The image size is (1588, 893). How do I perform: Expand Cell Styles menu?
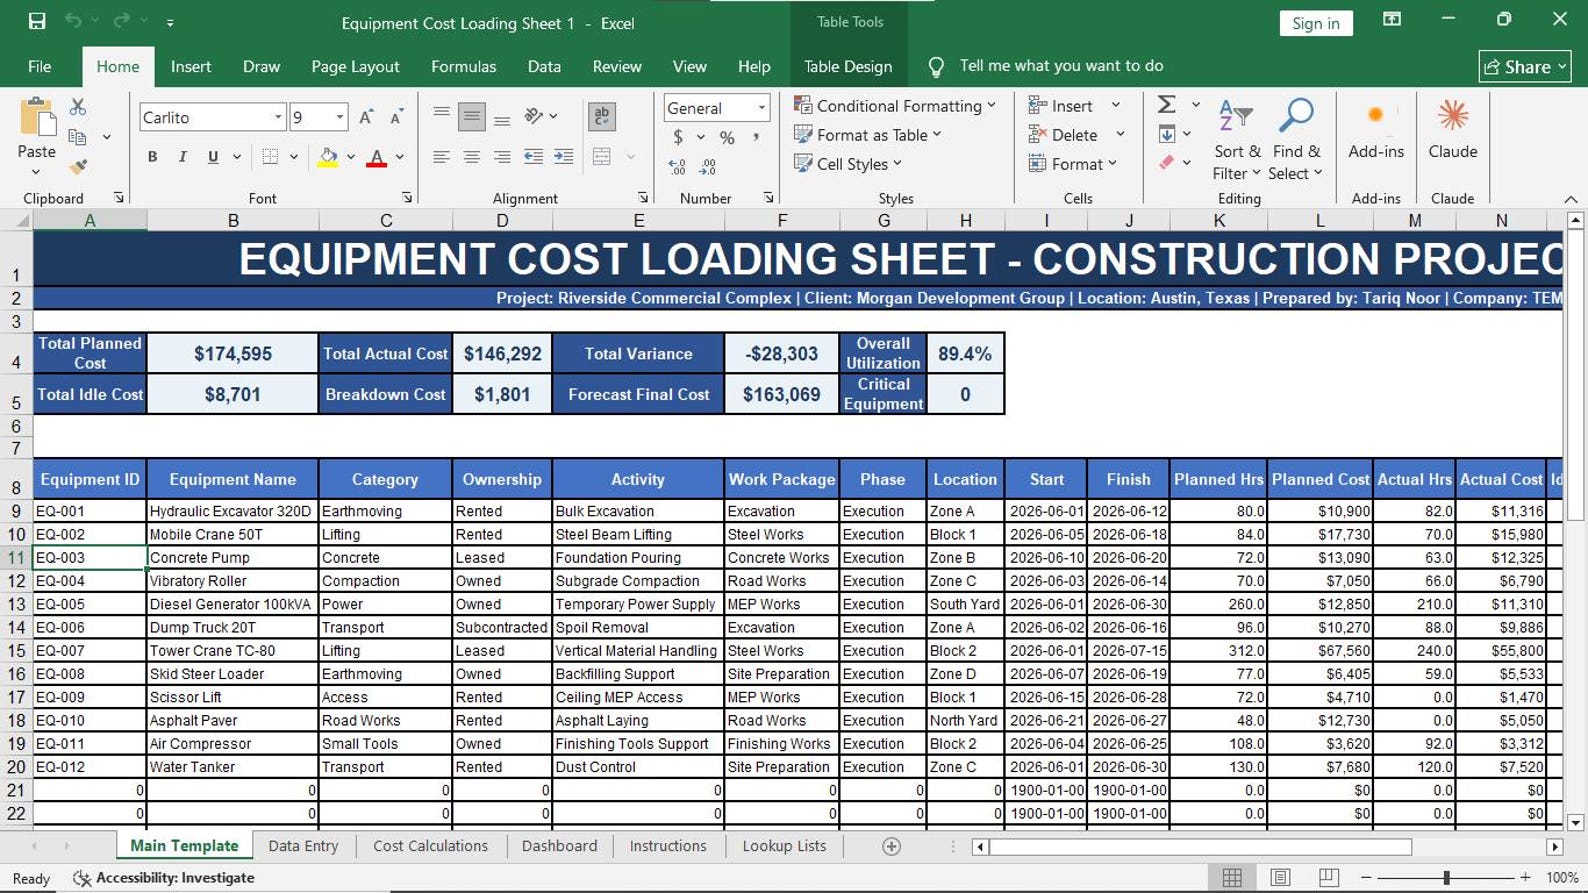[848, 164]
